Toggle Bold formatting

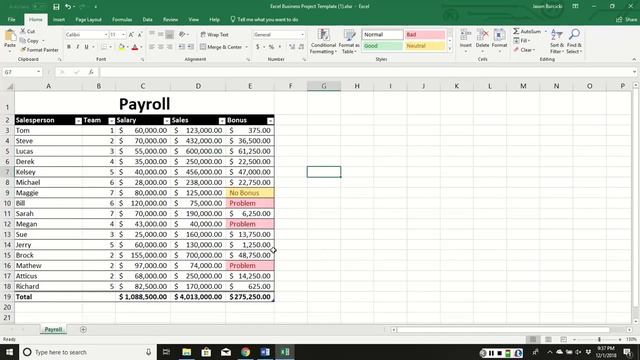(69, 47)
